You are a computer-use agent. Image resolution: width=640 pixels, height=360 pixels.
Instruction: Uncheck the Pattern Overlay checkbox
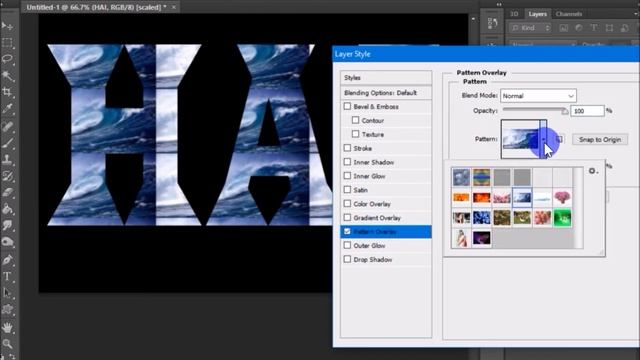click(347, 231)
